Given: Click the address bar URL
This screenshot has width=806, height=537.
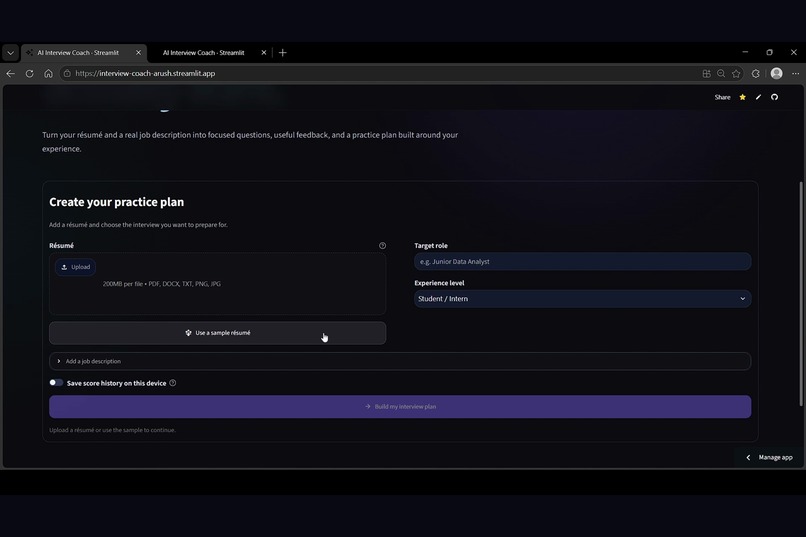Looking at the screenshot, I should coord(145,73).
